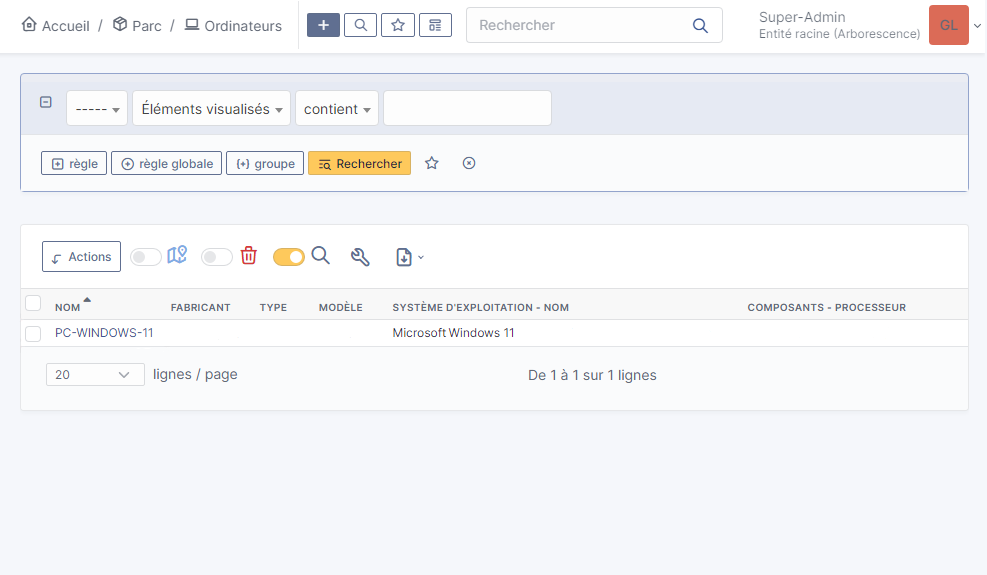Tick the checkbox for PC-WINDOWS-11 row
987x575 pixels.
pos(33,333)
